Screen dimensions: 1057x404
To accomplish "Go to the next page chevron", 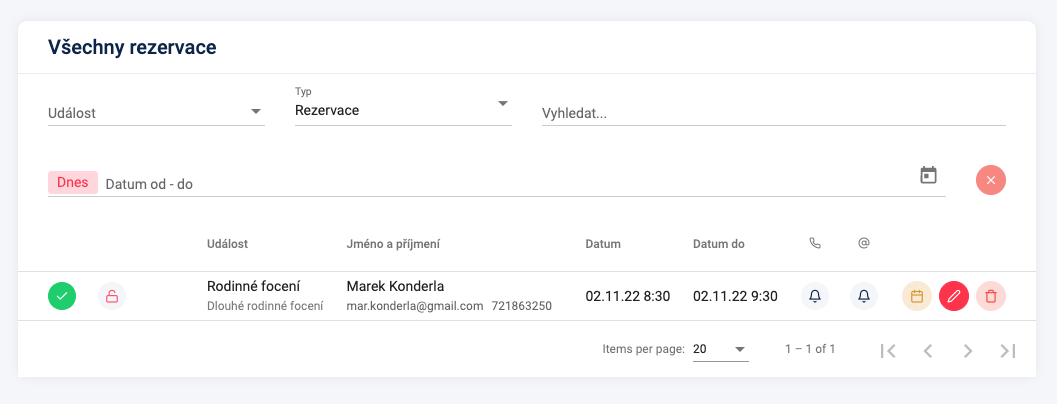I will pos(968,350).
